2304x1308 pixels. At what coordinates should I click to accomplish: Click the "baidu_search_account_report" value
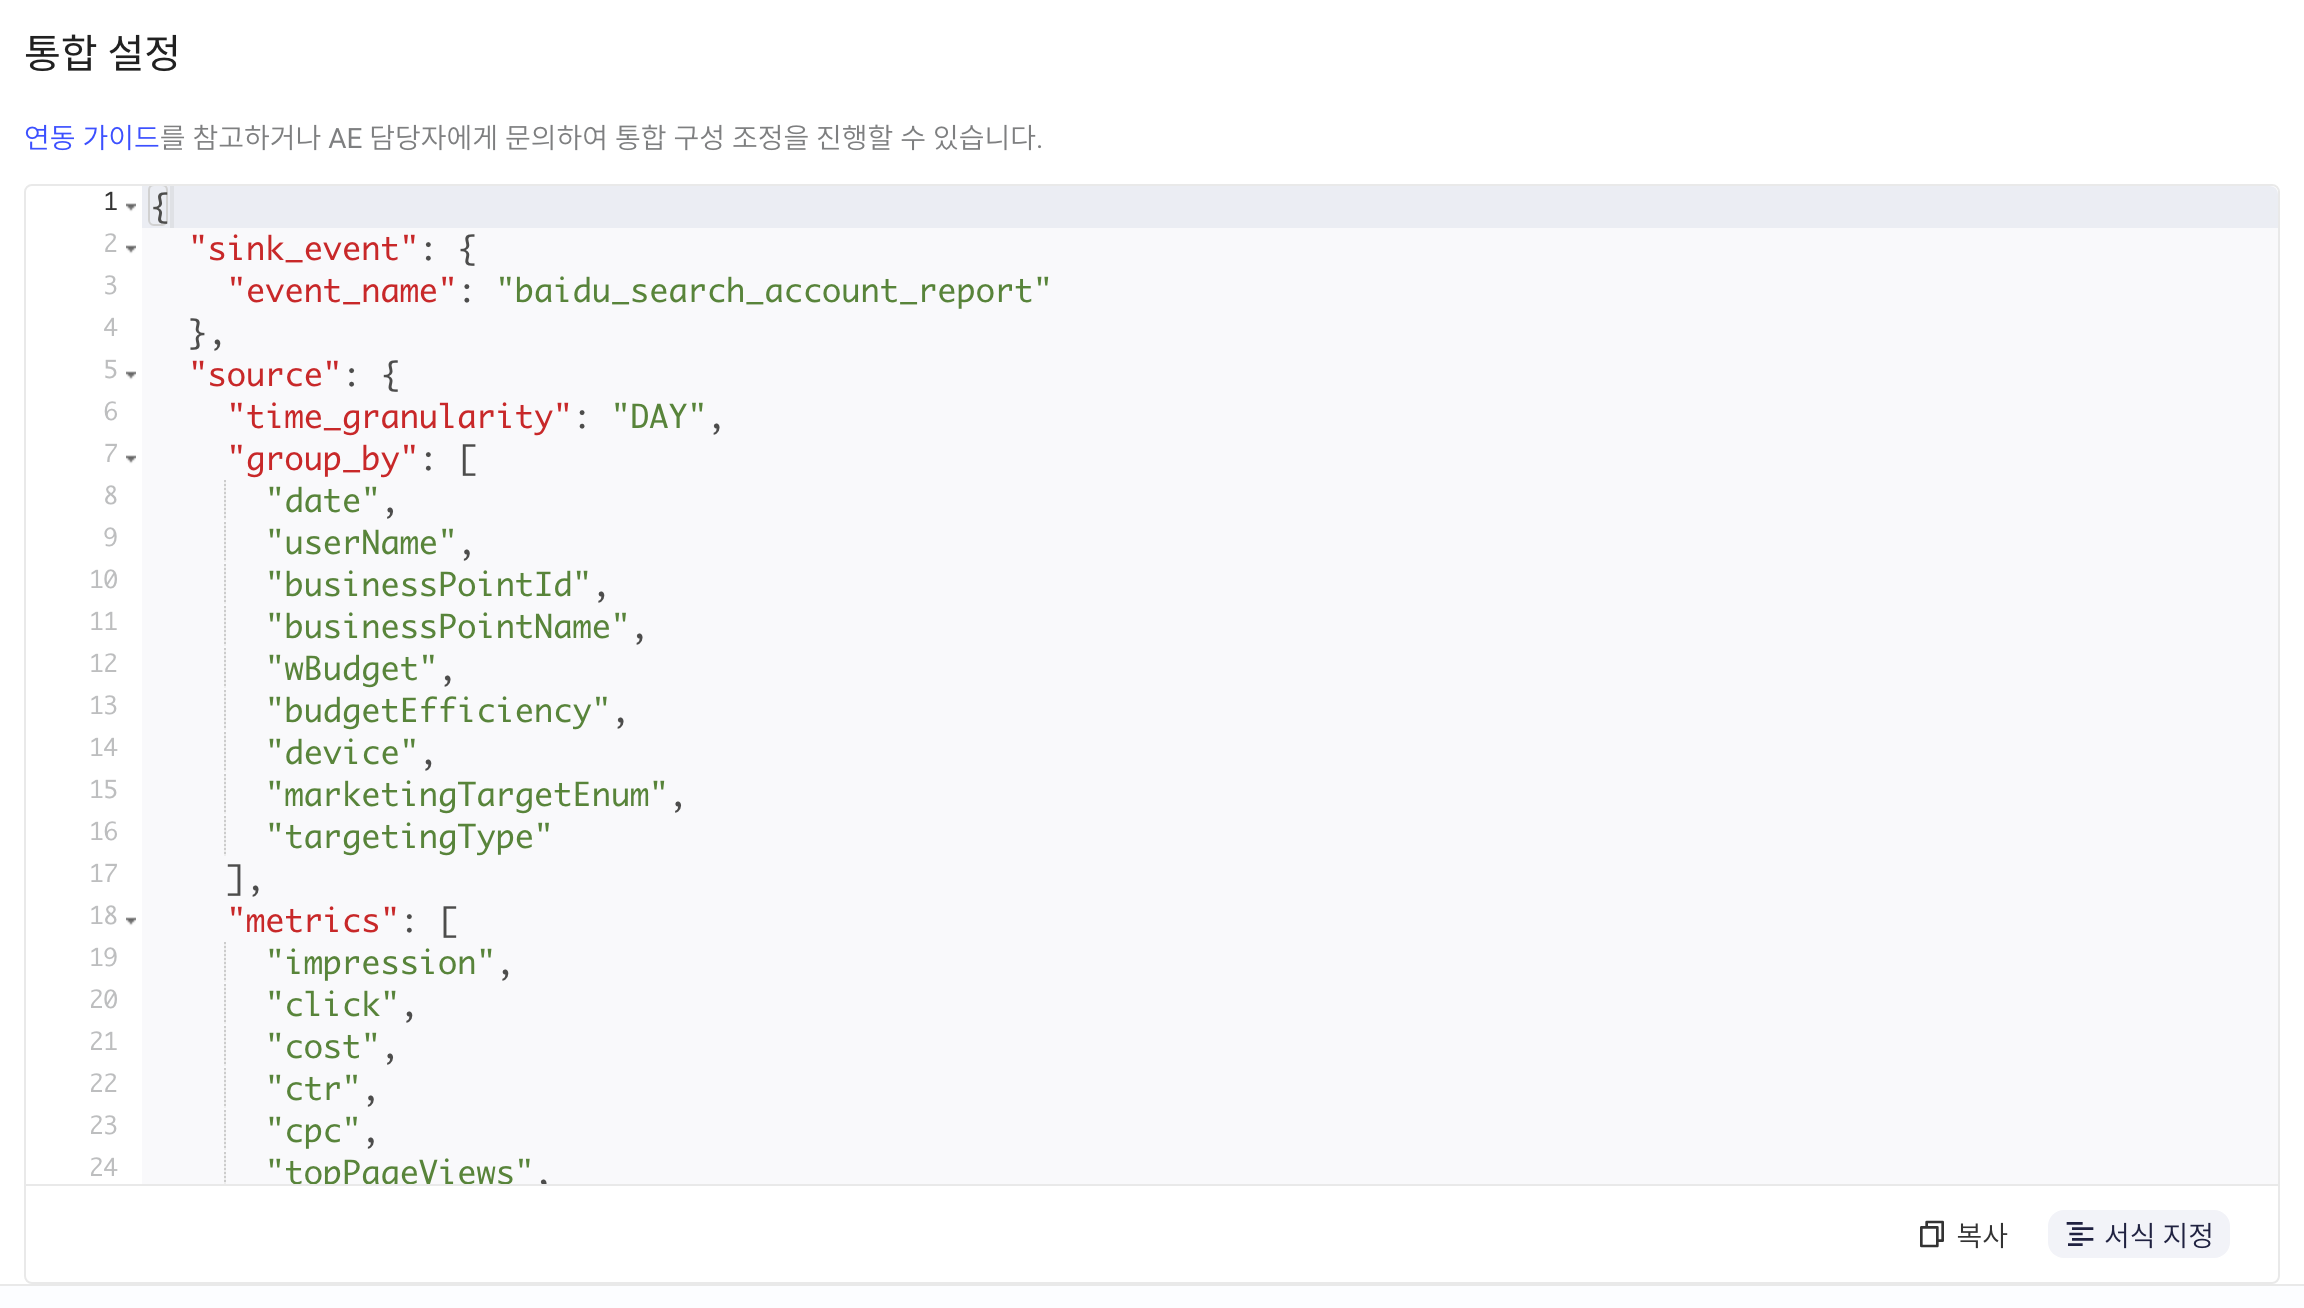point(773,291)
